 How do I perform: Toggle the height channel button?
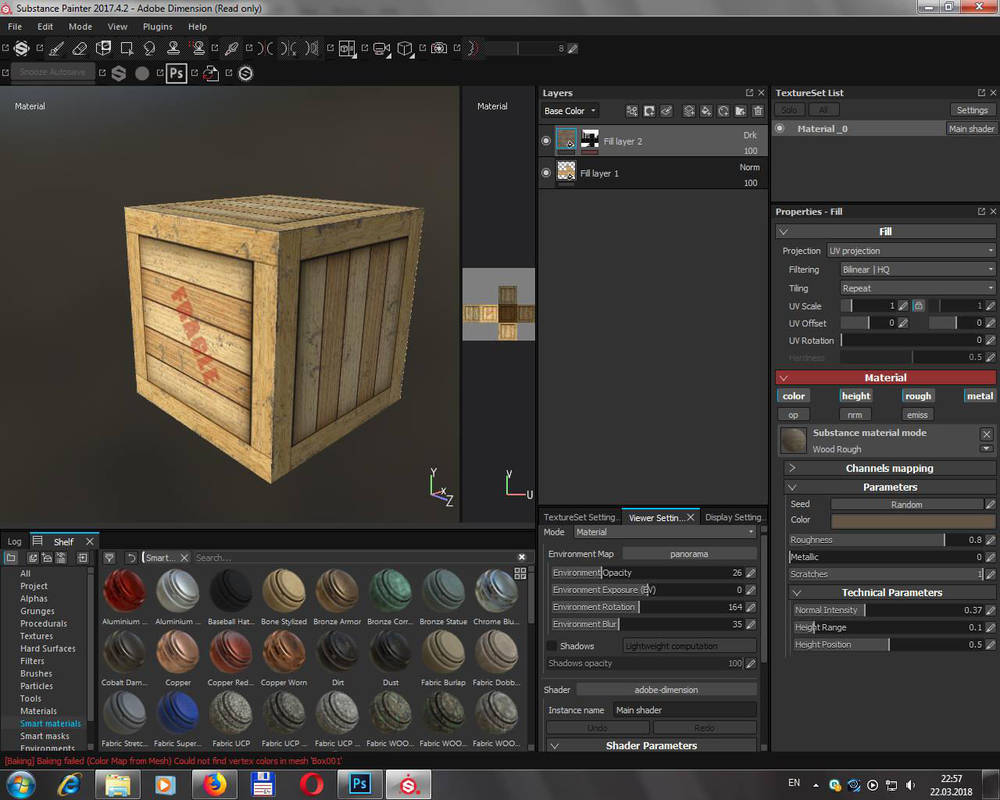pos(855,396)
